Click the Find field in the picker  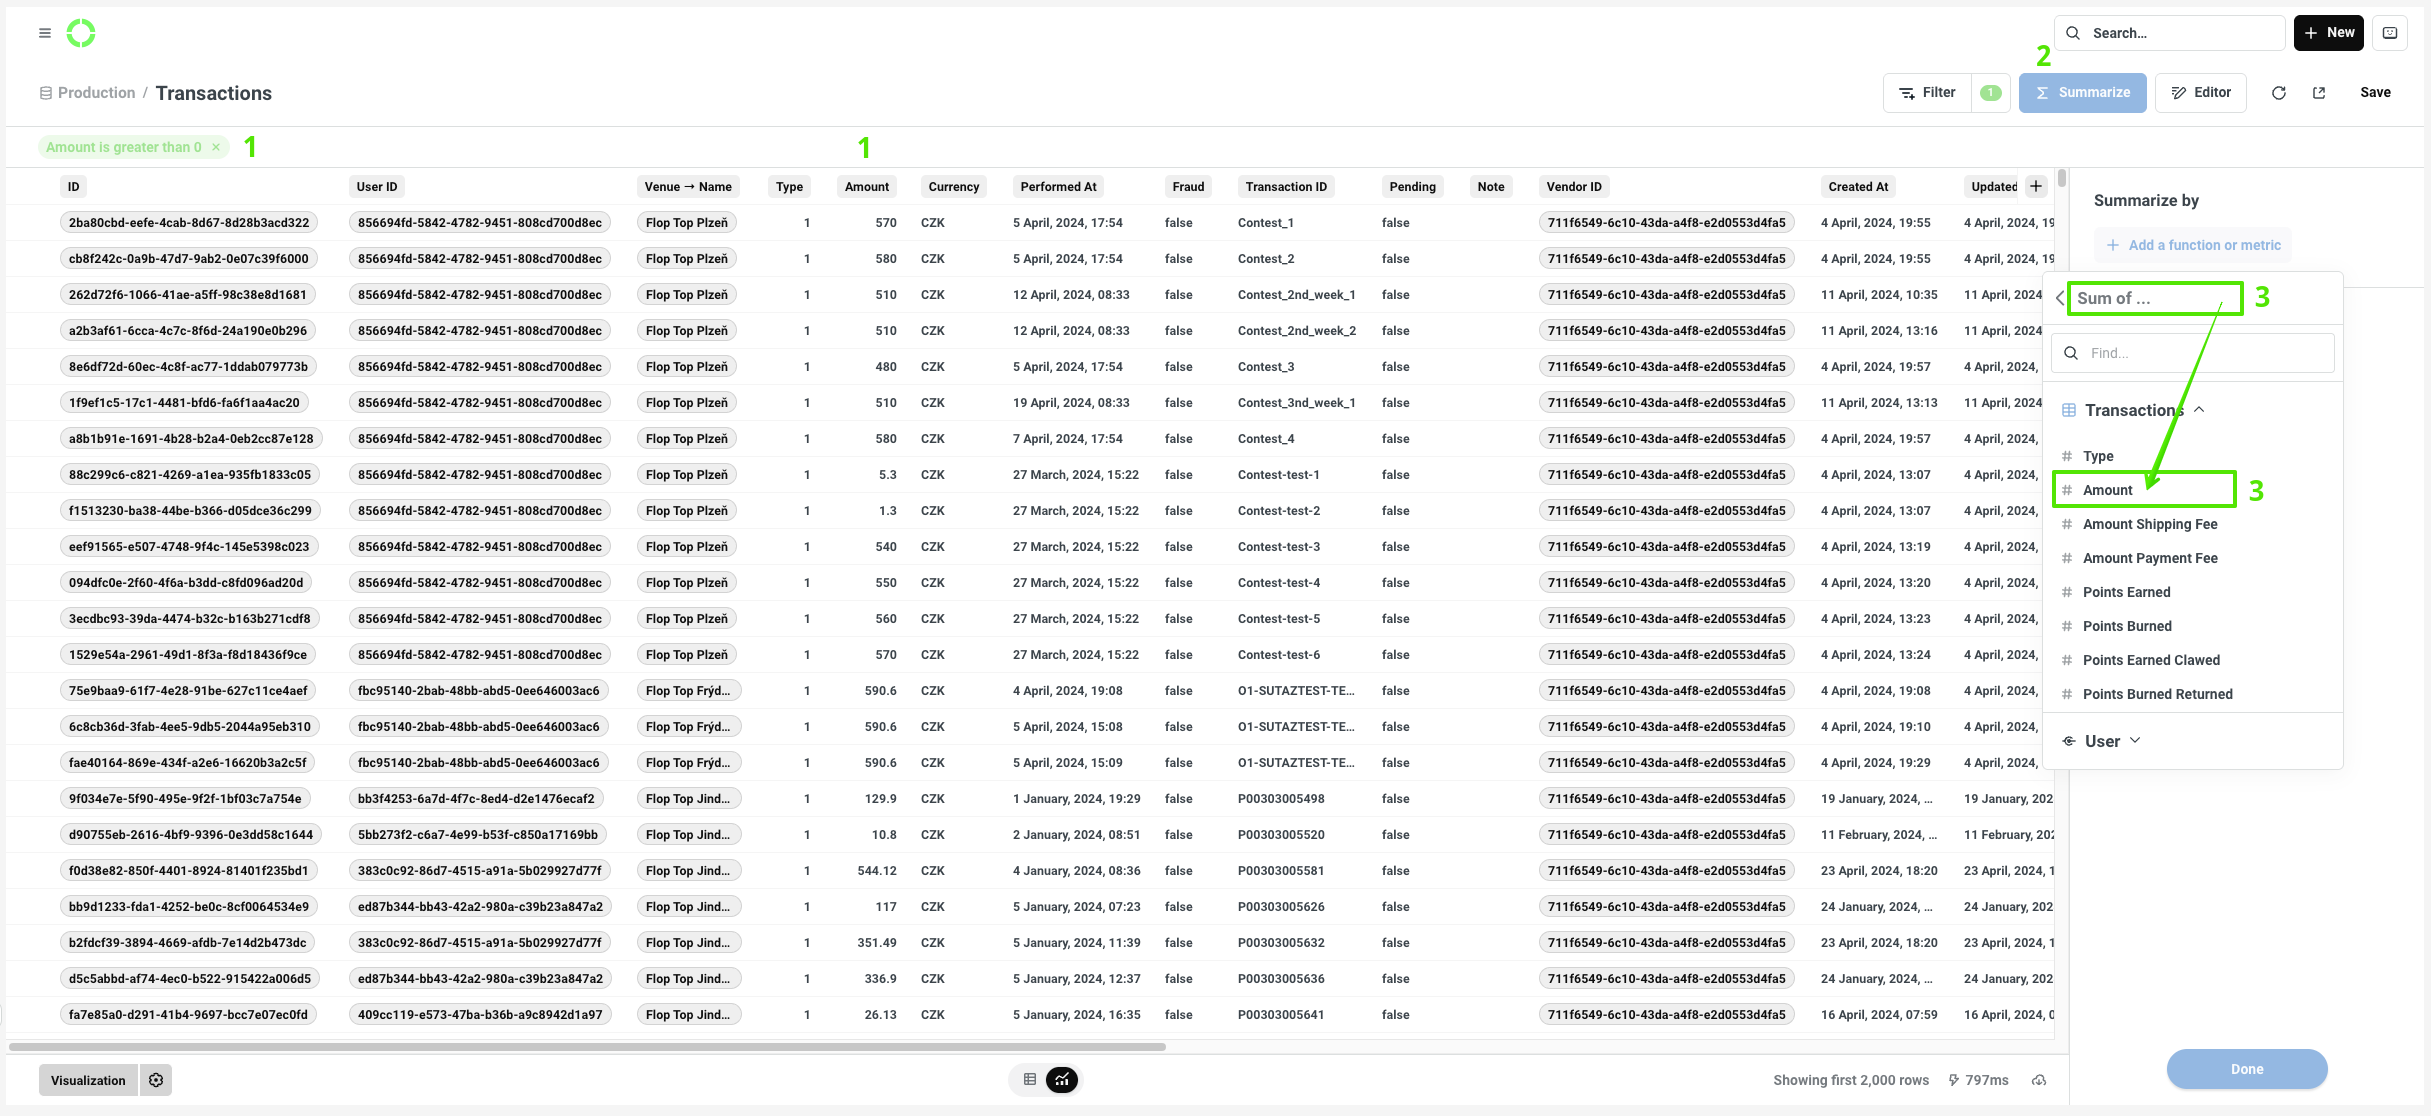[x=2193, y=353]
